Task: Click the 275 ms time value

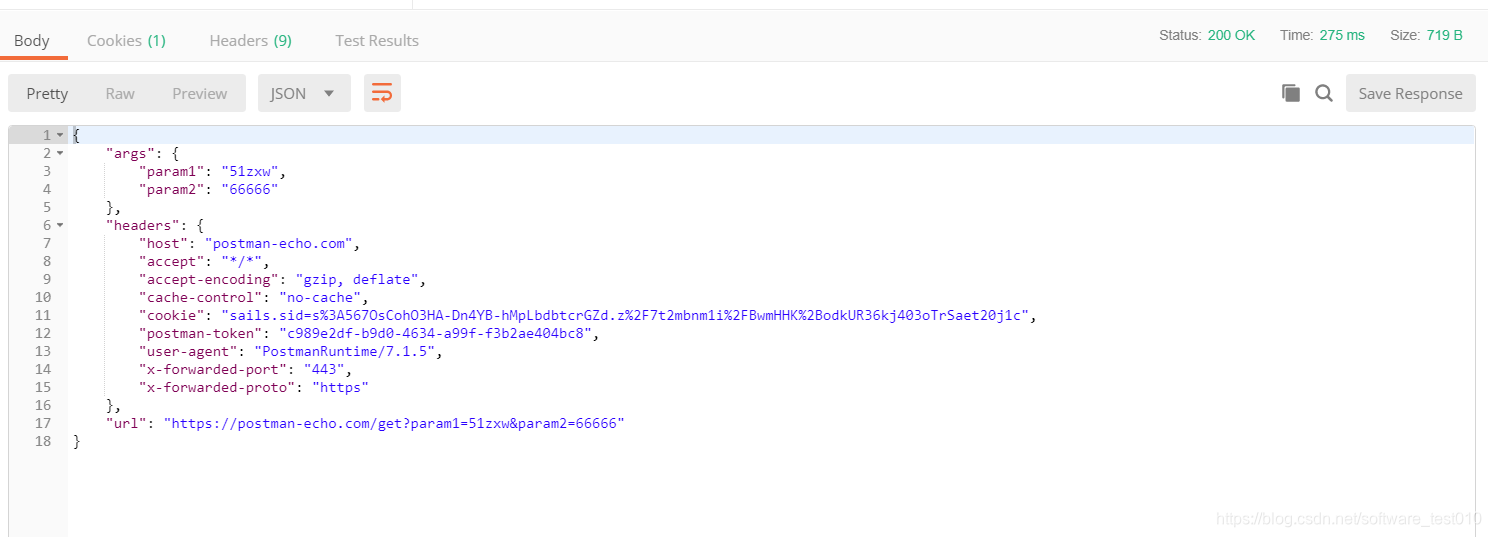Action: 1342,35
